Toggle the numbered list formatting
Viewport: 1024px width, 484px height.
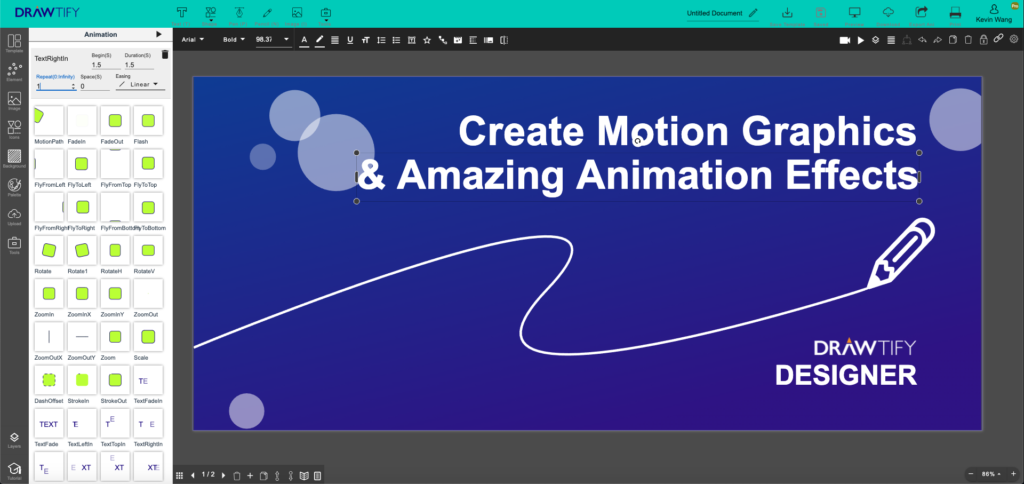tap(381, 40)
